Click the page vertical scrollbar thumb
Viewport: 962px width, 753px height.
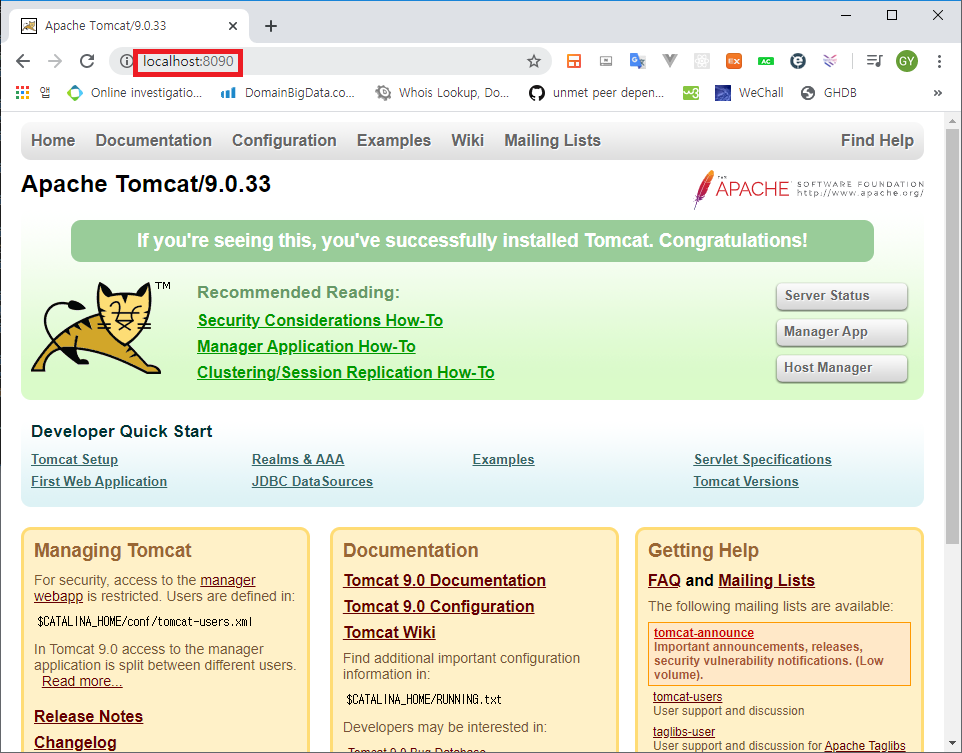point(952,336)
